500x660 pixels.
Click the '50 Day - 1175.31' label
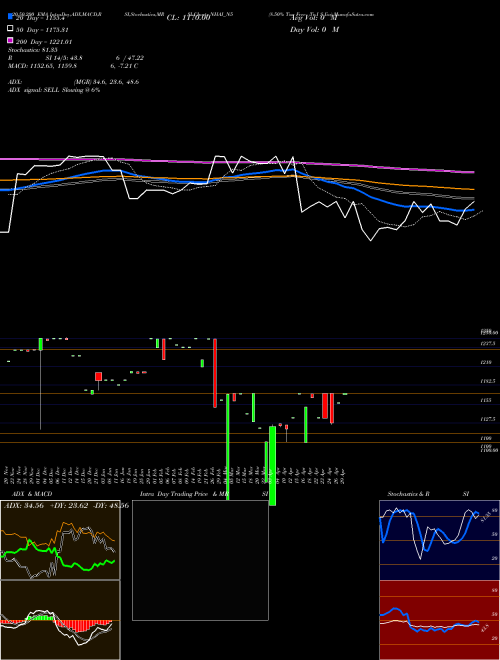(x=42, y=30)
